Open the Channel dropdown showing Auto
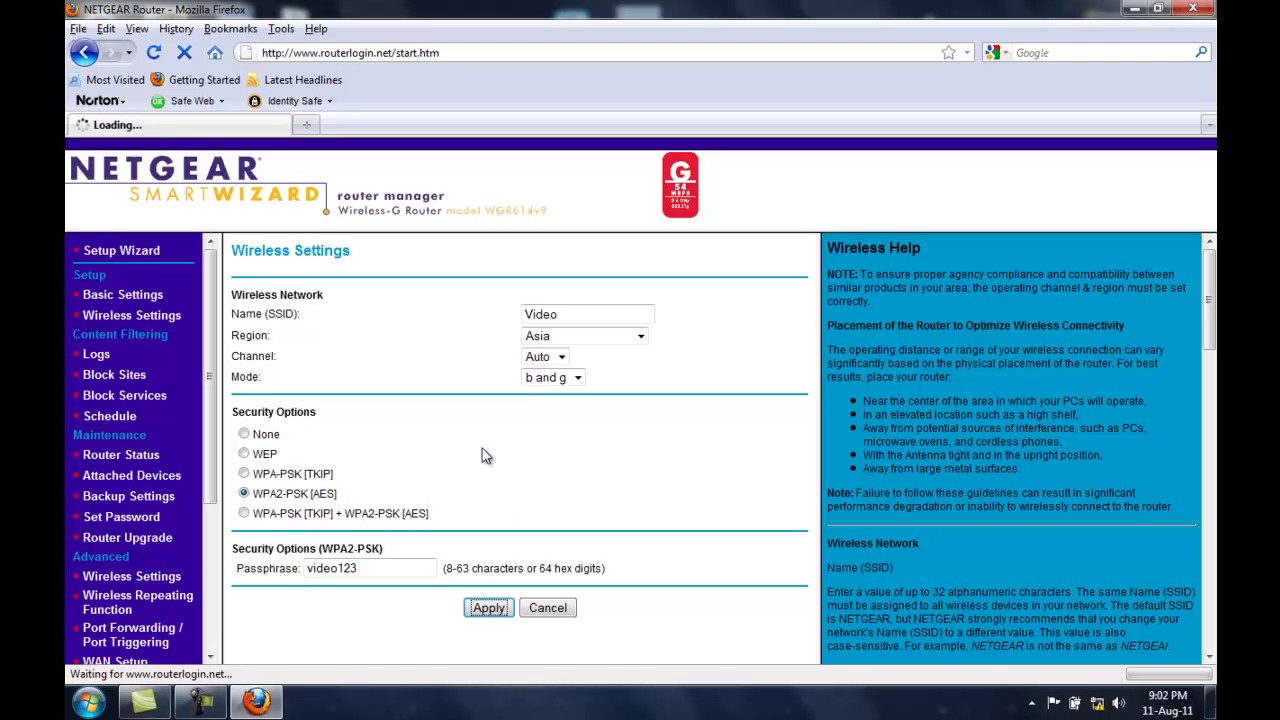The image size is (1280, 720). click(x=545, y=357)
